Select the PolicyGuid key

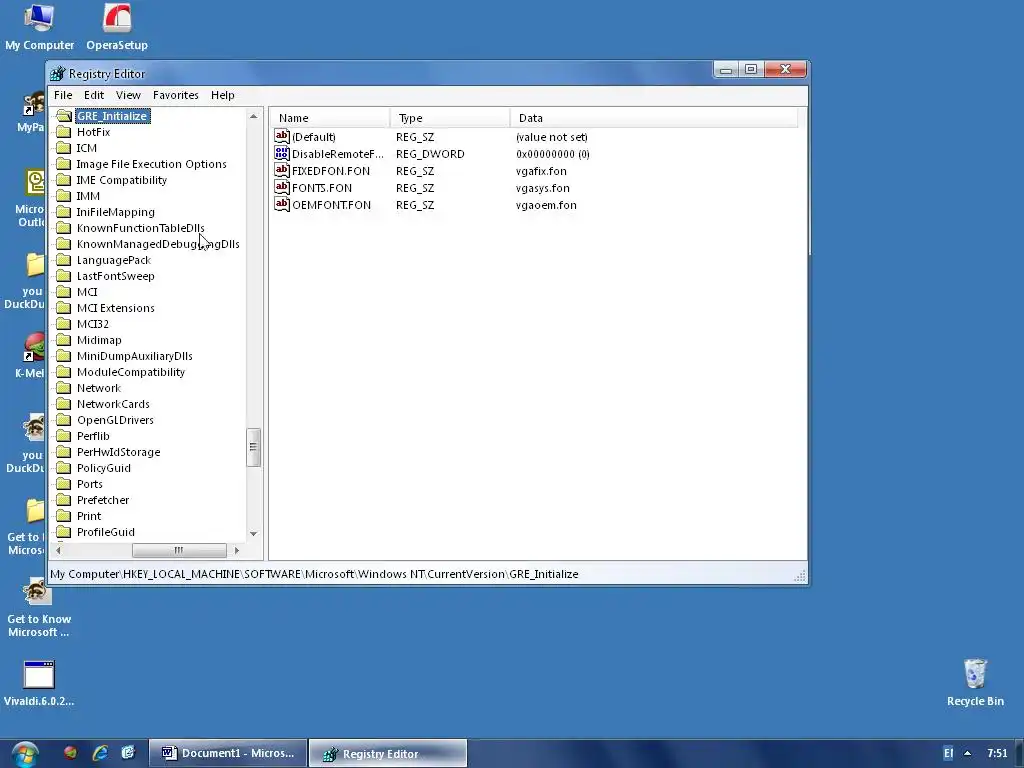tap(104, 468)
